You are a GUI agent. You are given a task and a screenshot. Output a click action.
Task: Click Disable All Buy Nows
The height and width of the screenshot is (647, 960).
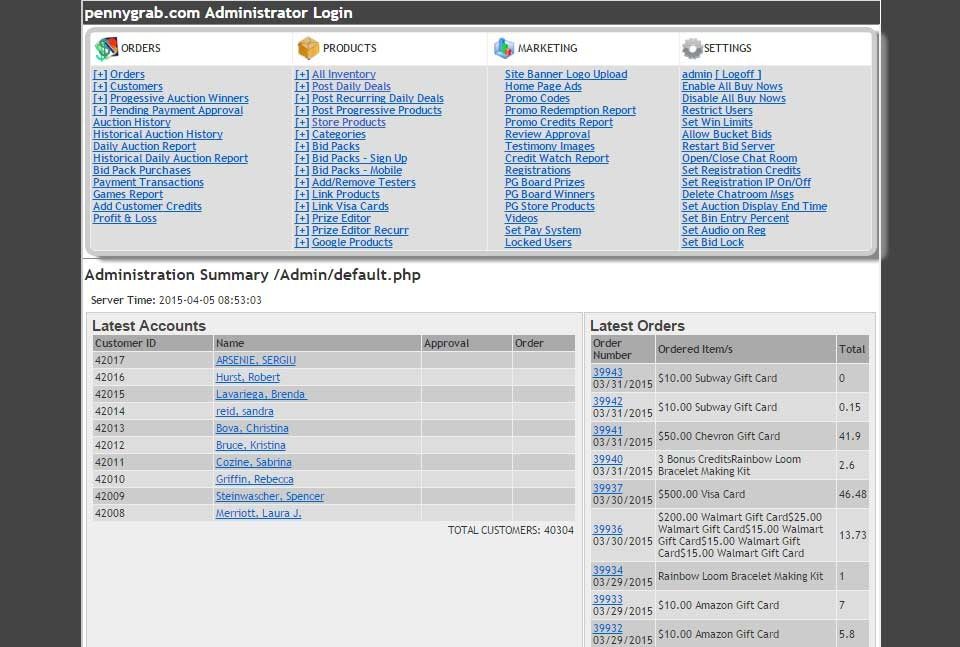pyautogui.click(x=734, y=98)
